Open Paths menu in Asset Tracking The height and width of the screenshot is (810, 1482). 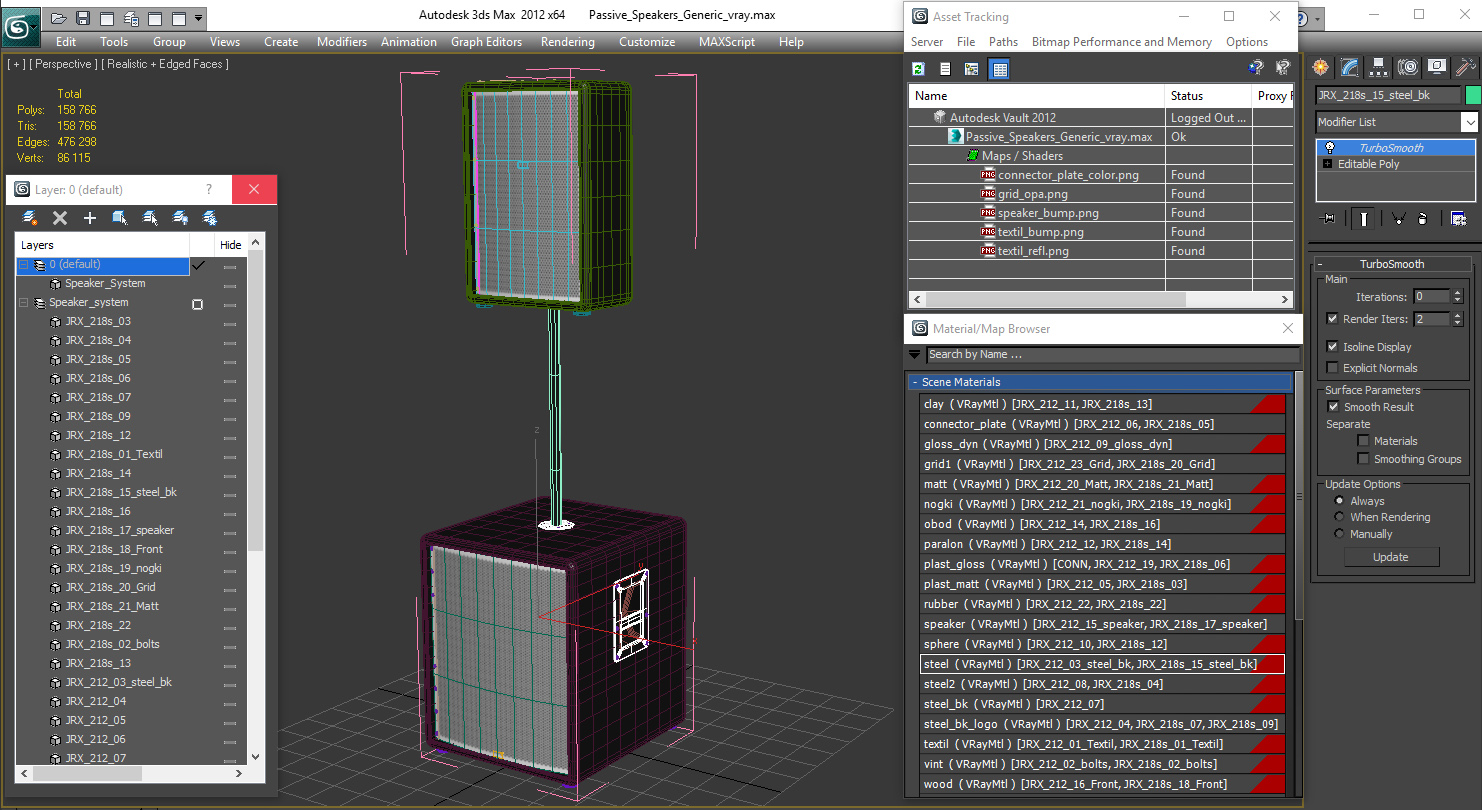tap(1003, 42)
